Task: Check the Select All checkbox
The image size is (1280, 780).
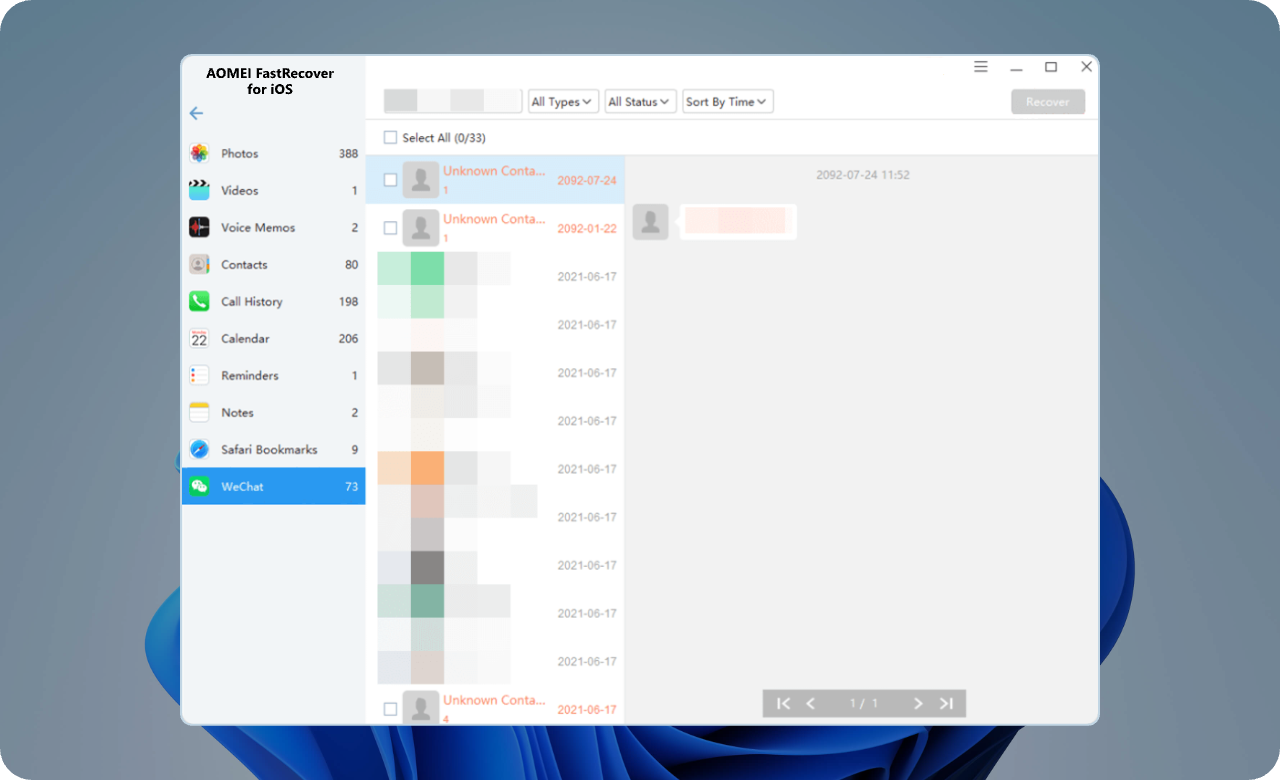Action: (391, 137)
